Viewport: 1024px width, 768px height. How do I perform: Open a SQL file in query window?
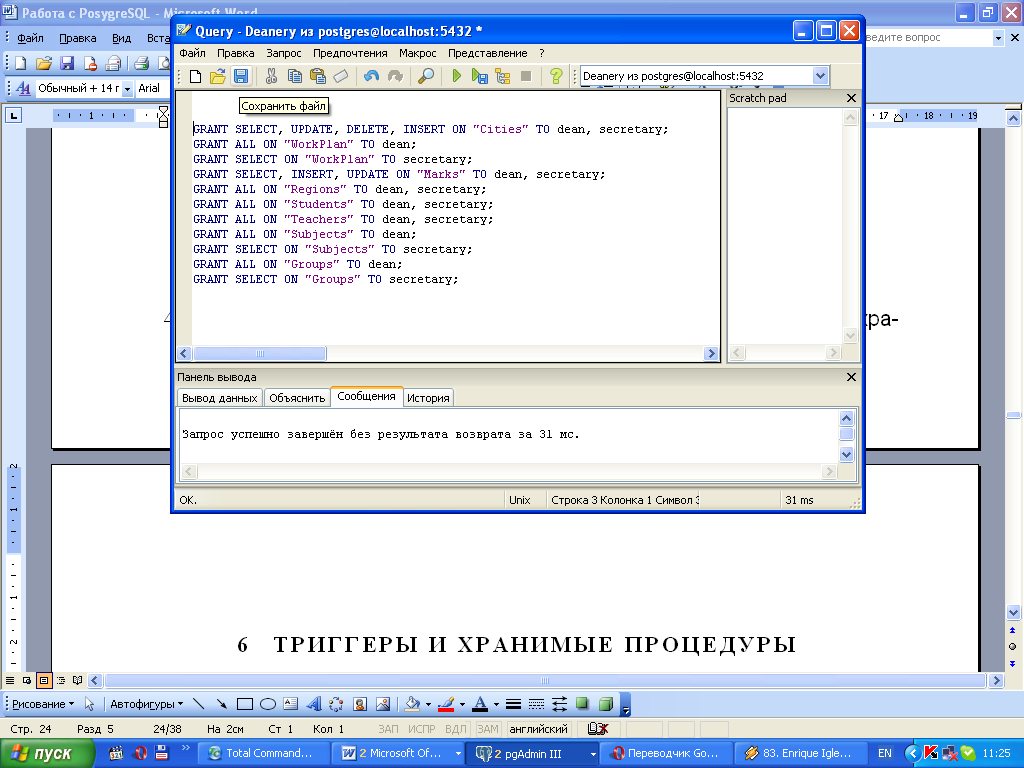[x=217, y=76]
